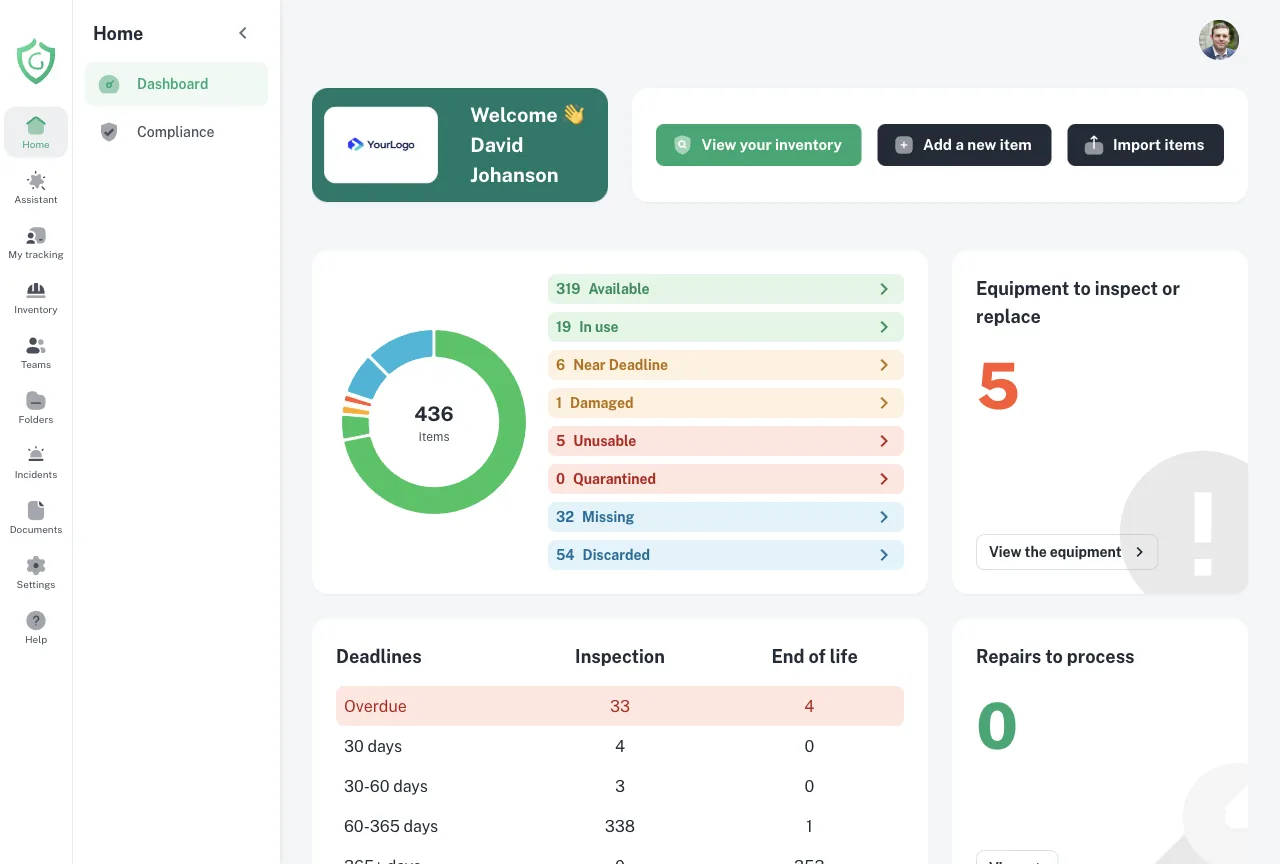
Task: Click the green shield app logo
Action: coord(36,61)
